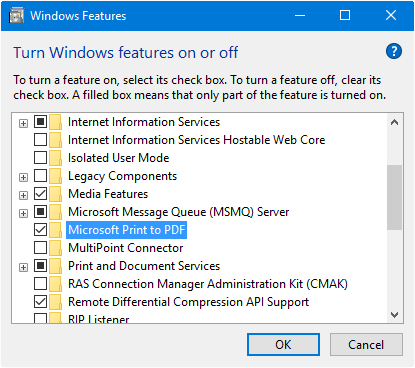Tick the RAS Connection Manager Administration Kit checkbox
415x368 pixels.
pos(40,283)
